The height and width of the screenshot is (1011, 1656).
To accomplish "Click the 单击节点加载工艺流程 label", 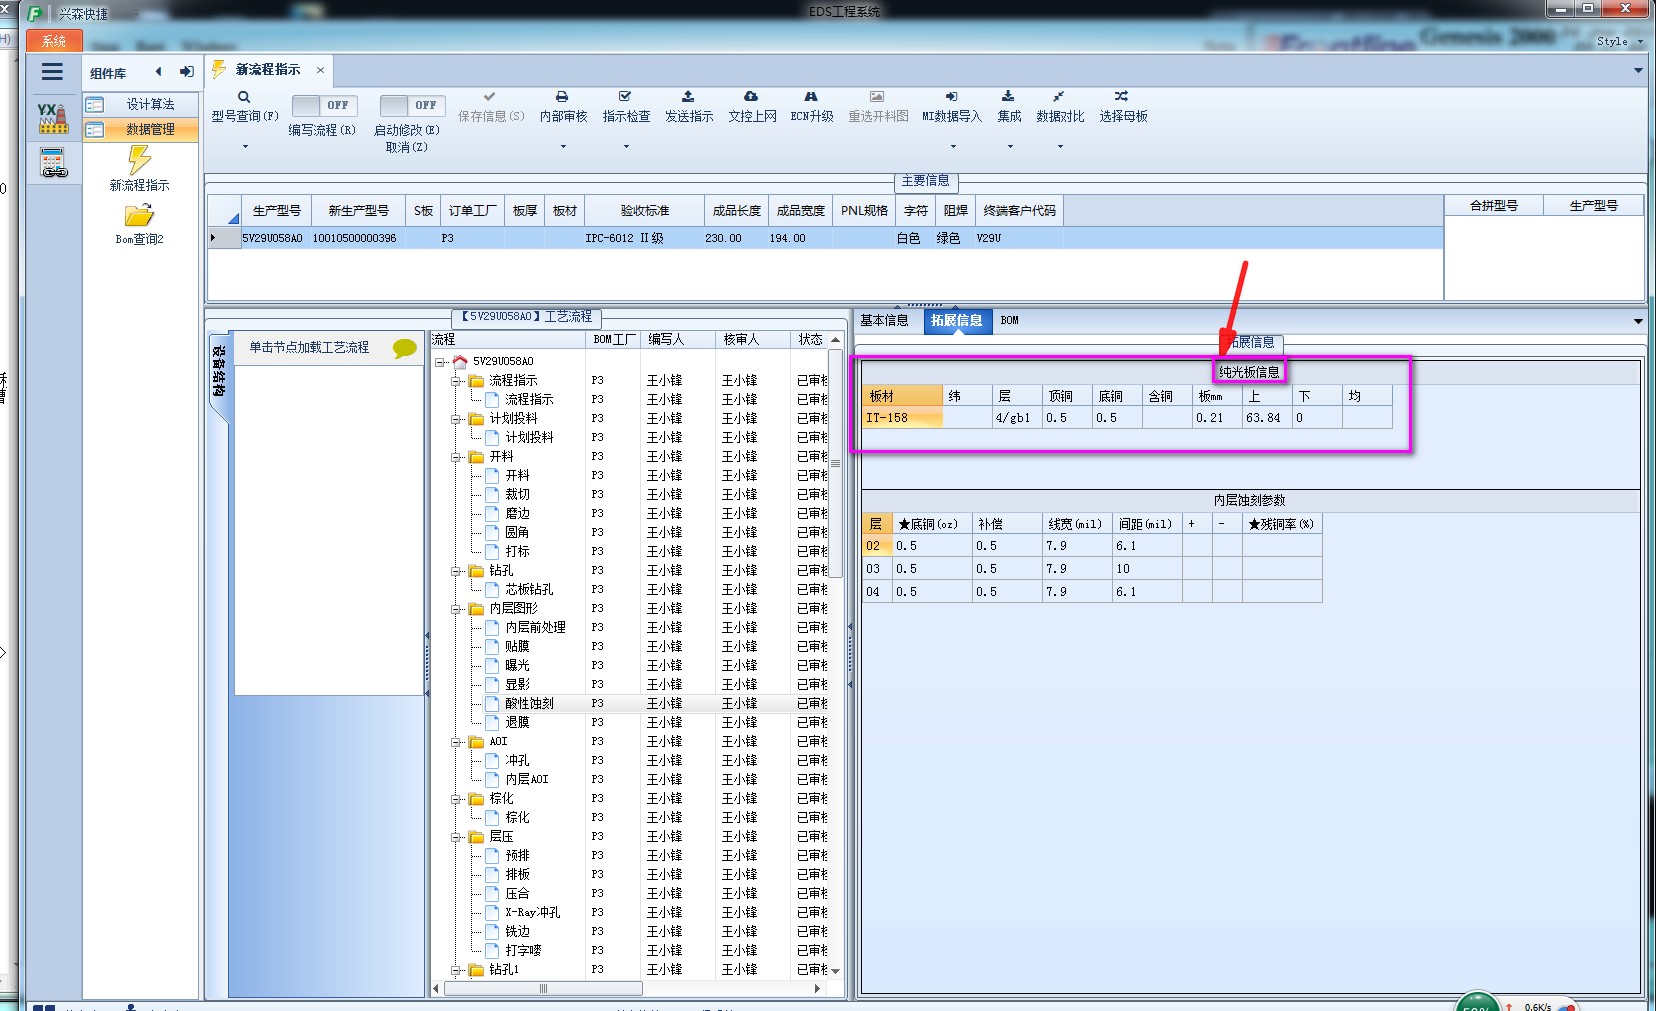I will coord(309,347).
